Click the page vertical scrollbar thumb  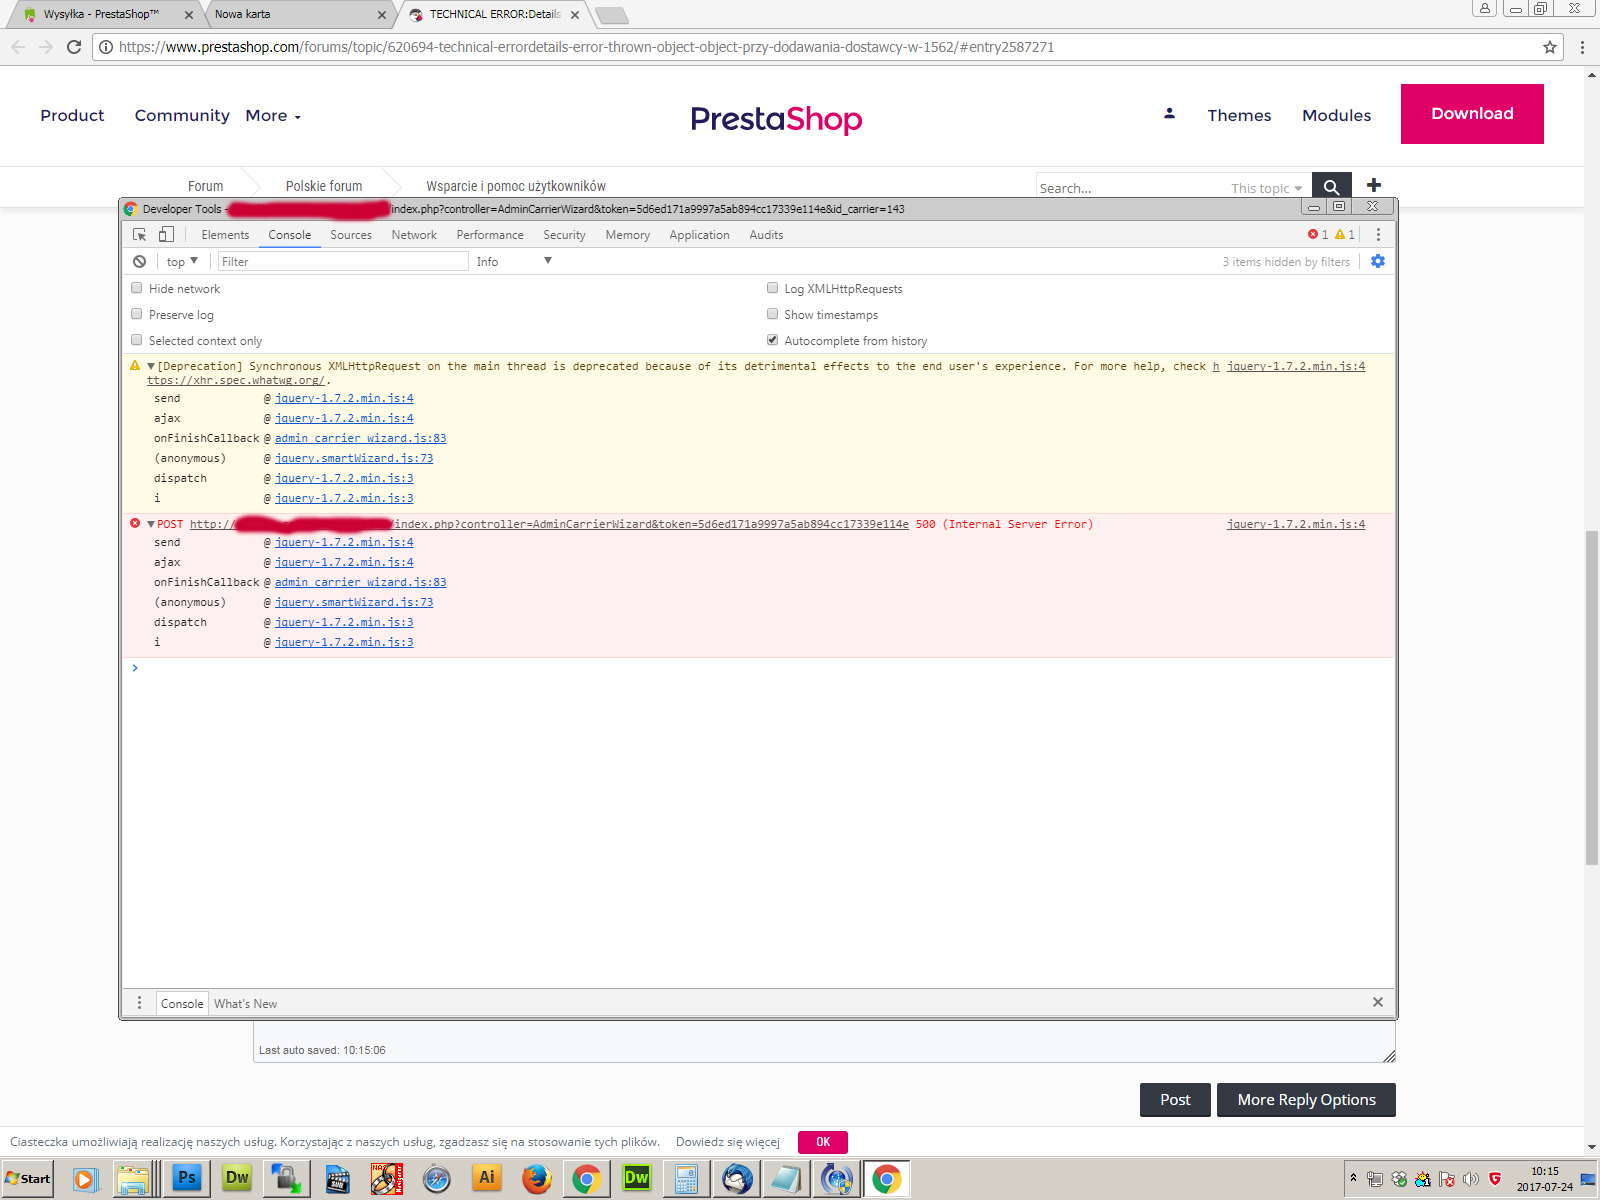1591,698
